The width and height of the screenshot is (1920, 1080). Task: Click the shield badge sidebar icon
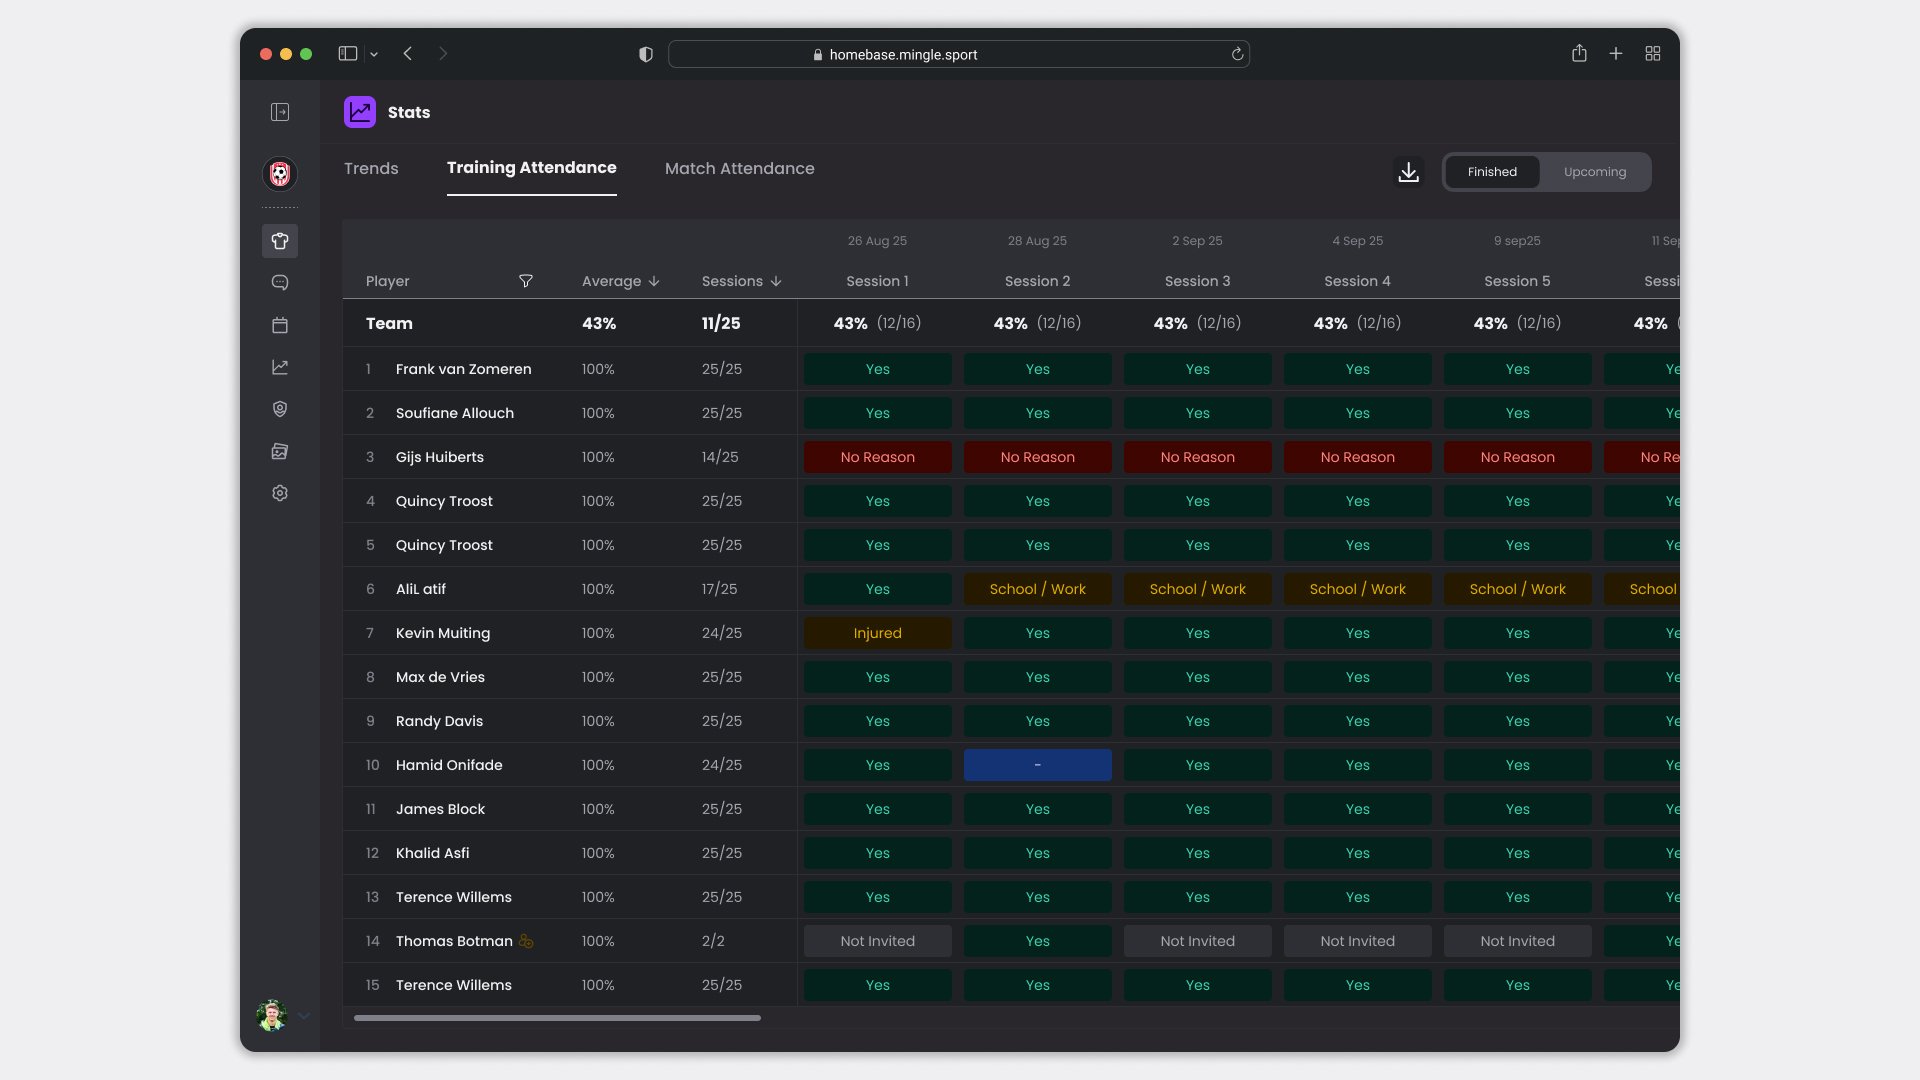pyautogui.click(x=280, y=409)
